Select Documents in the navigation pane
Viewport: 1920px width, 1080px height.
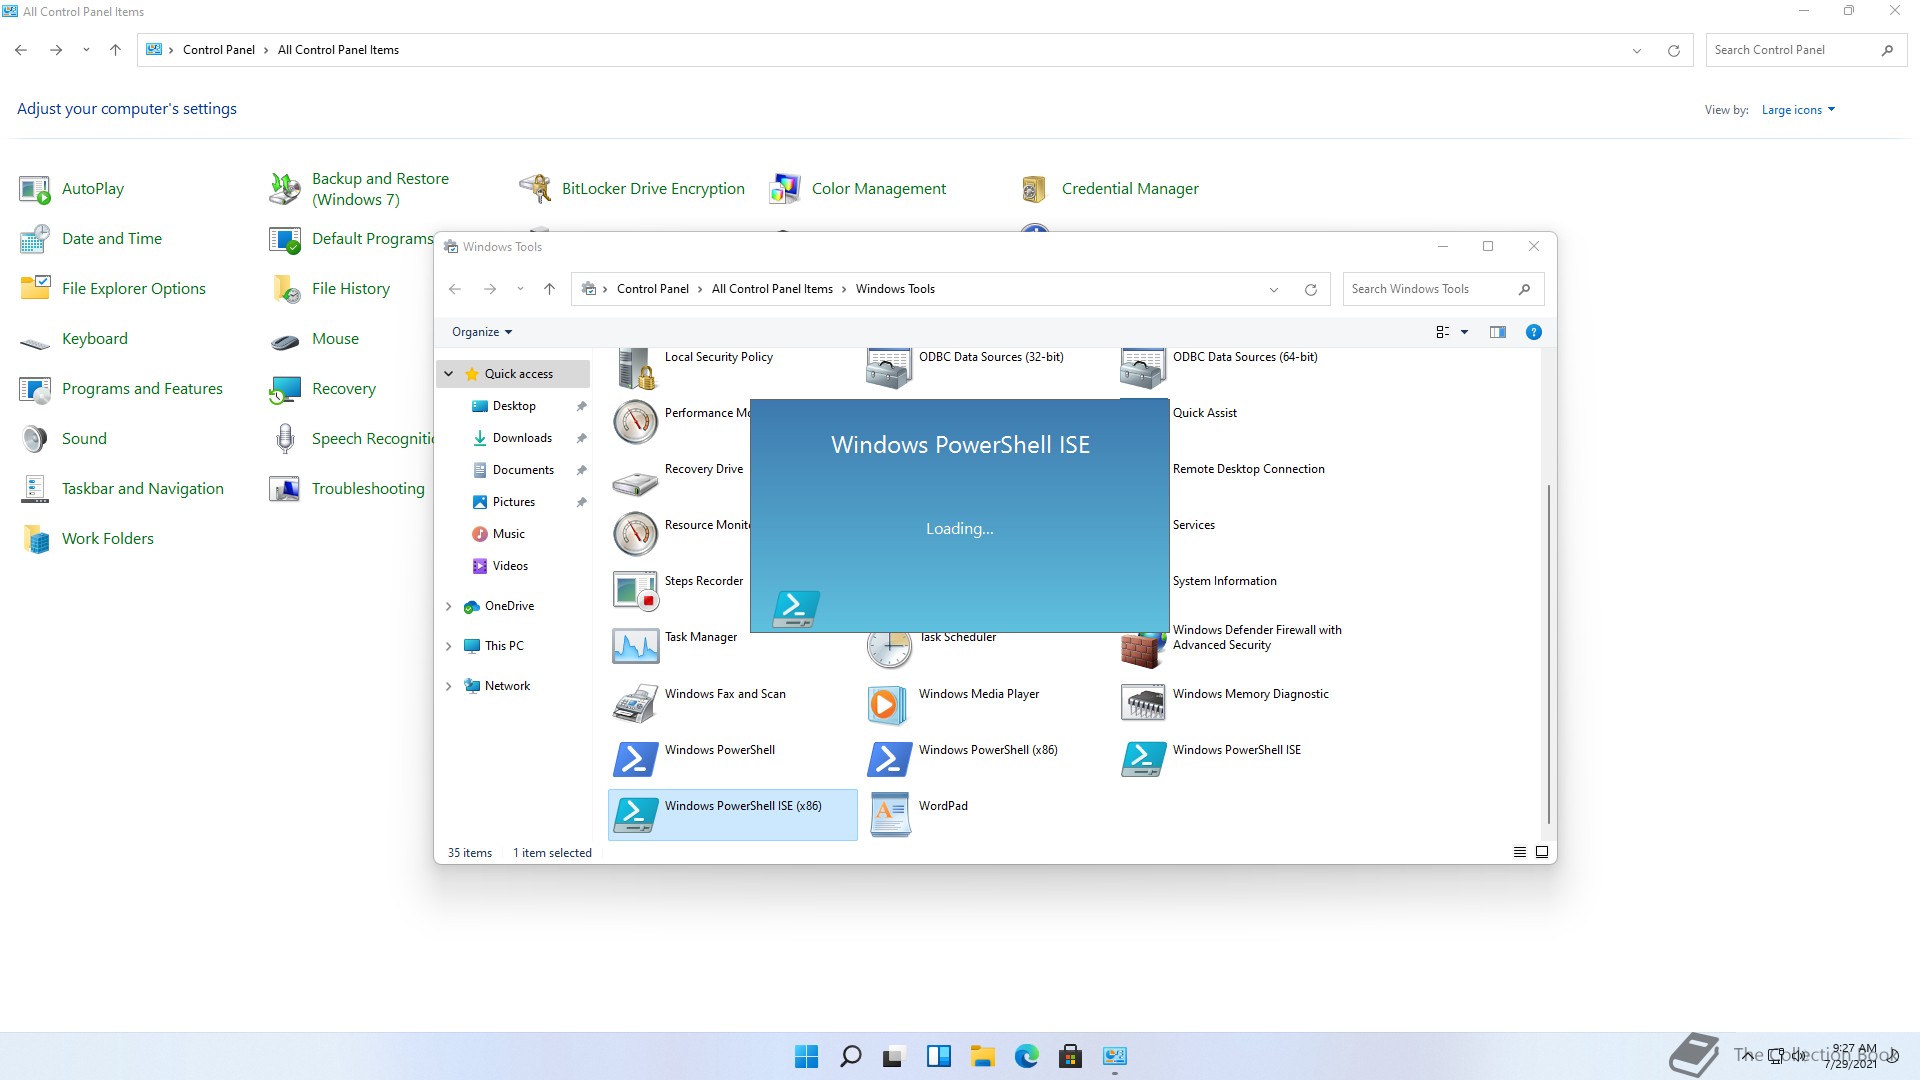[523, 470]
